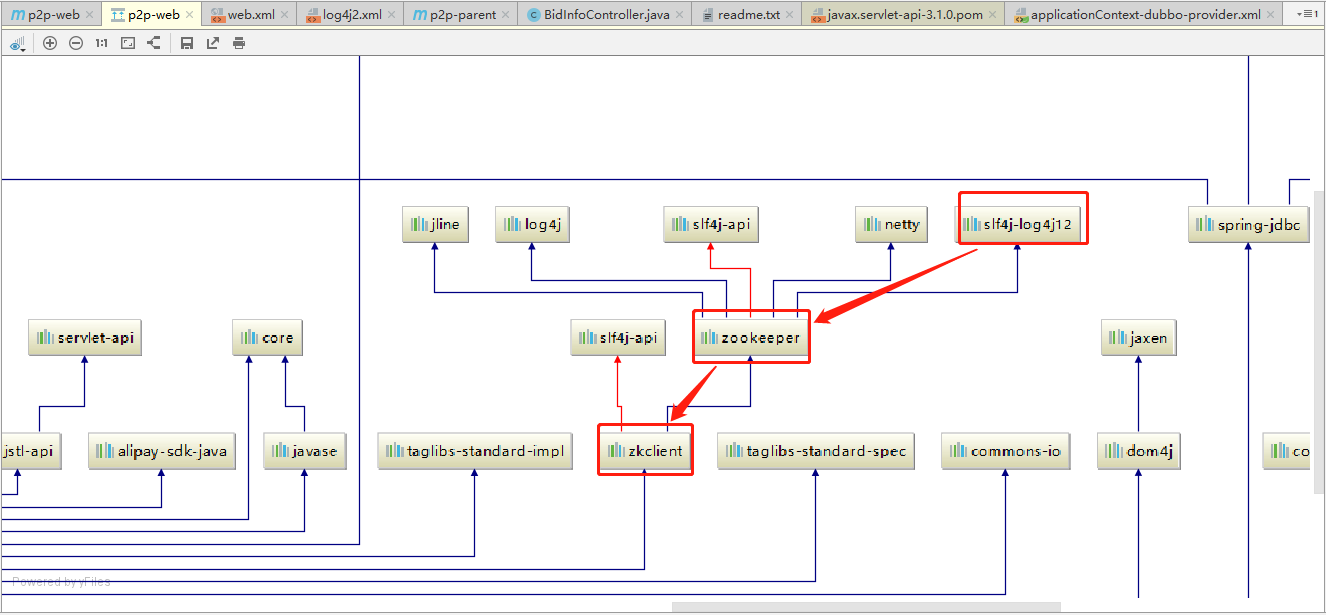
Task: Select the show paths toolbar icon
Action: (x=156, y=43)
